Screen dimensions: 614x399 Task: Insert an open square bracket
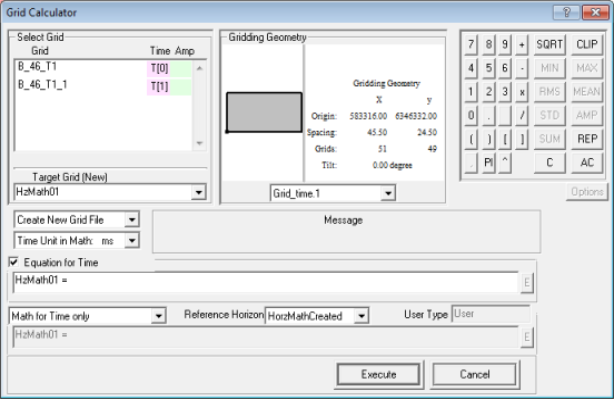[505, 139]
